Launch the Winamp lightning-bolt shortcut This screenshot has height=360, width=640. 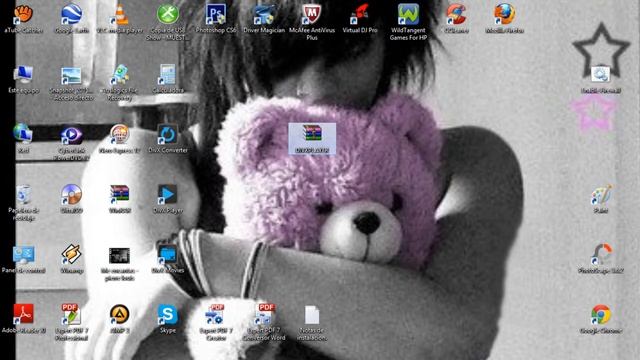[x=71, y=255]
